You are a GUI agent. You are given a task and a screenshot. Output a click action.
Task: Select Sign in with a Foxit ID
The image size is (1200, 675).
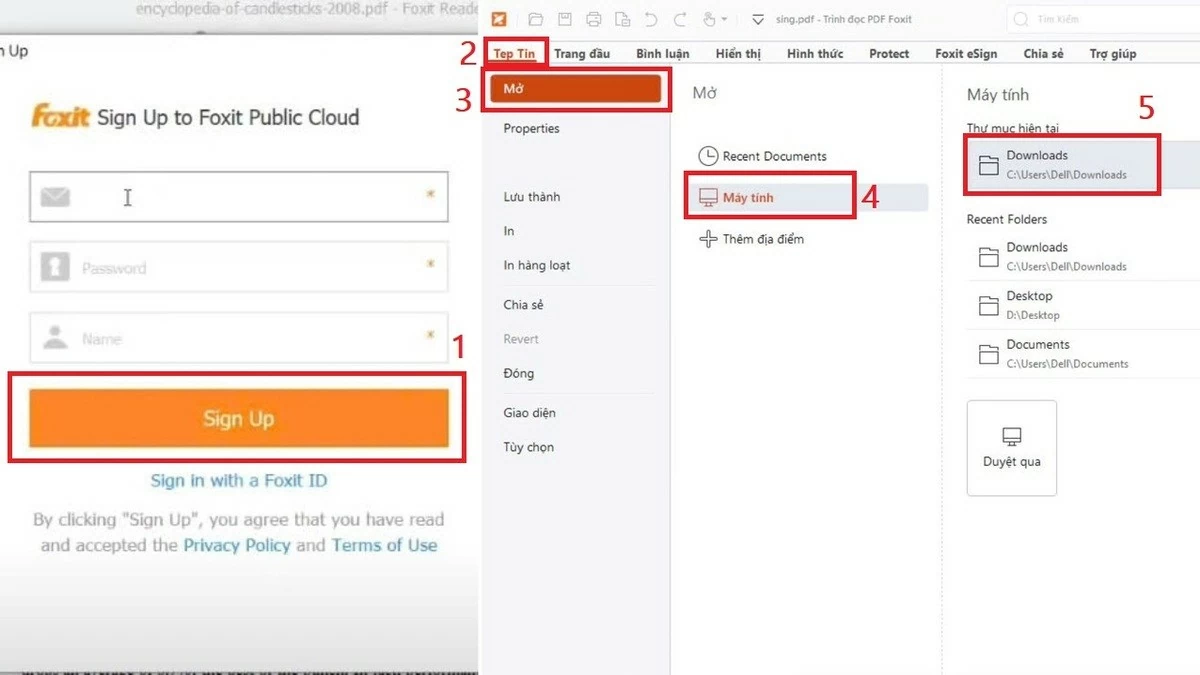click(x=238, y=481)
